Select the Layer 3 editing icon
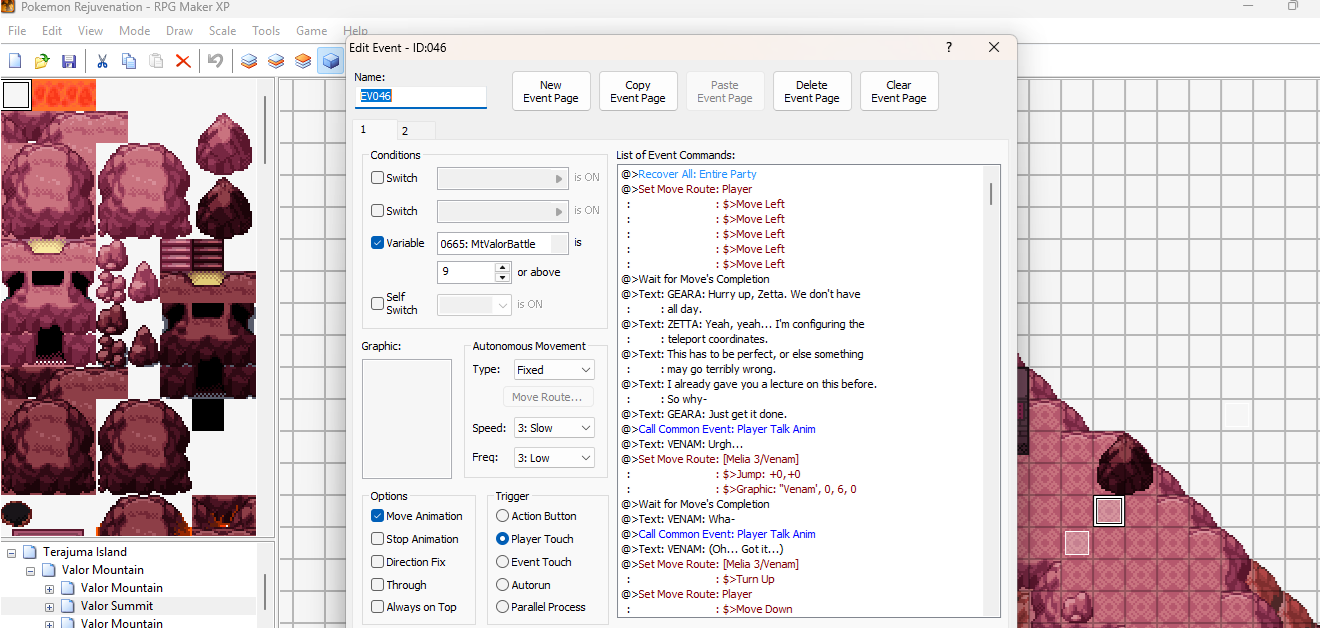The width and height of the screenshot is (1320, 628). [x=303, y=61]
